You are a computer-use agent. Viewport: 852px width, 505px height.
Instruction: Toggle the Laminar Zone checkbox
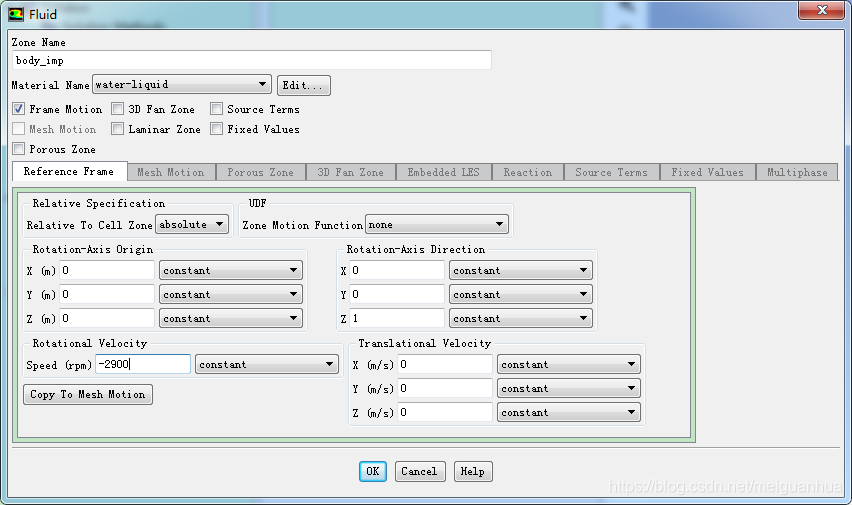point(117,129)
